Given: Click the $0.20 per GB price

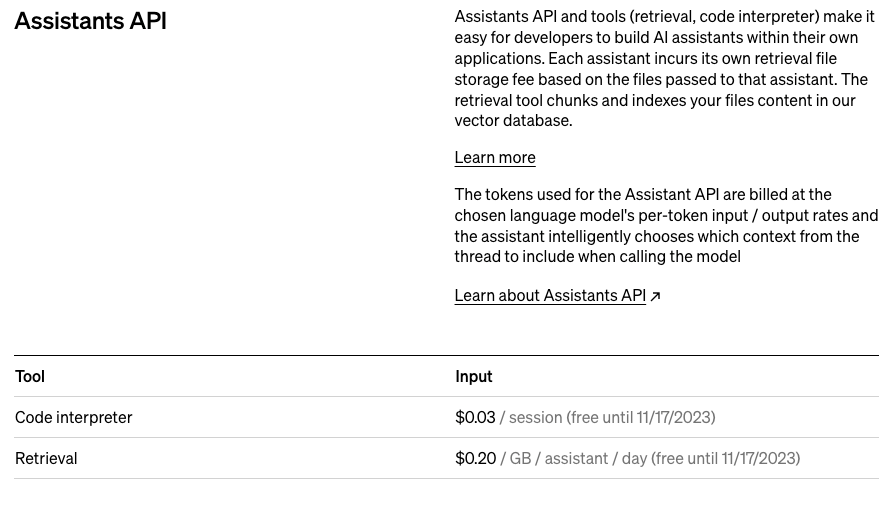Looking at the screenshot, I should [x=476, y=459].
